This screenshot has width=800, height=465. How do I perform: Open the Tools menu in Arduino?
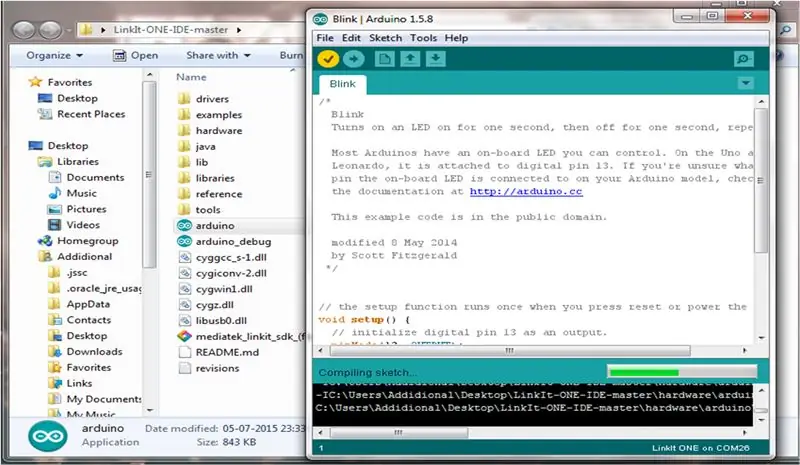423,38
